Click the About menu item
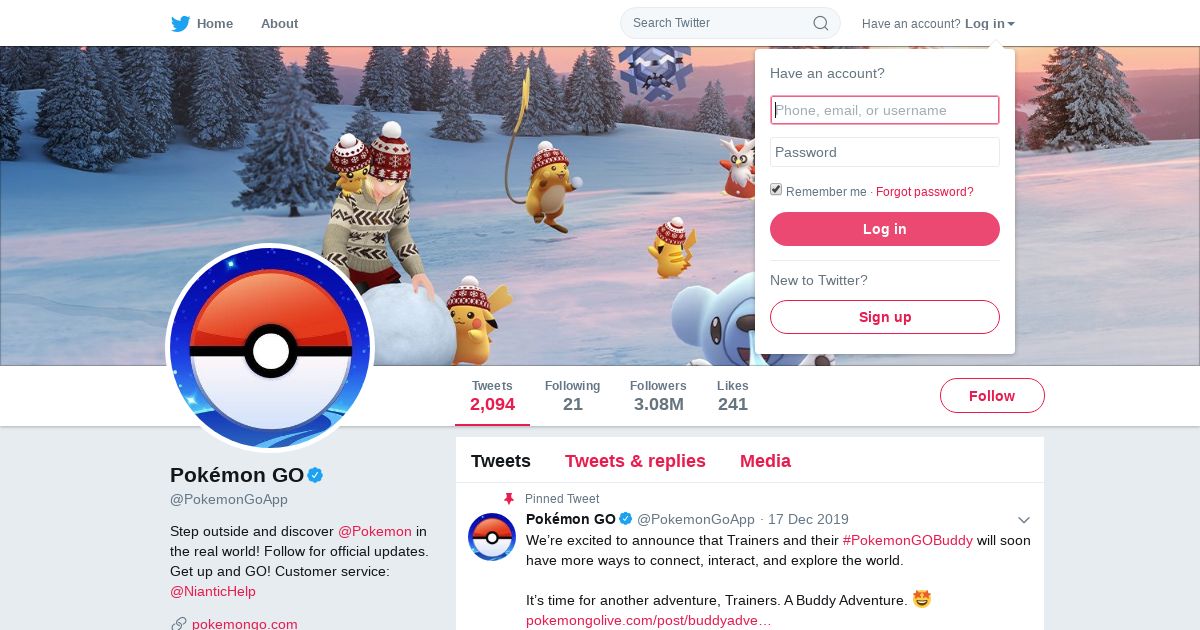Viewport: 1200px width, 630px height. tap(279, 24)
